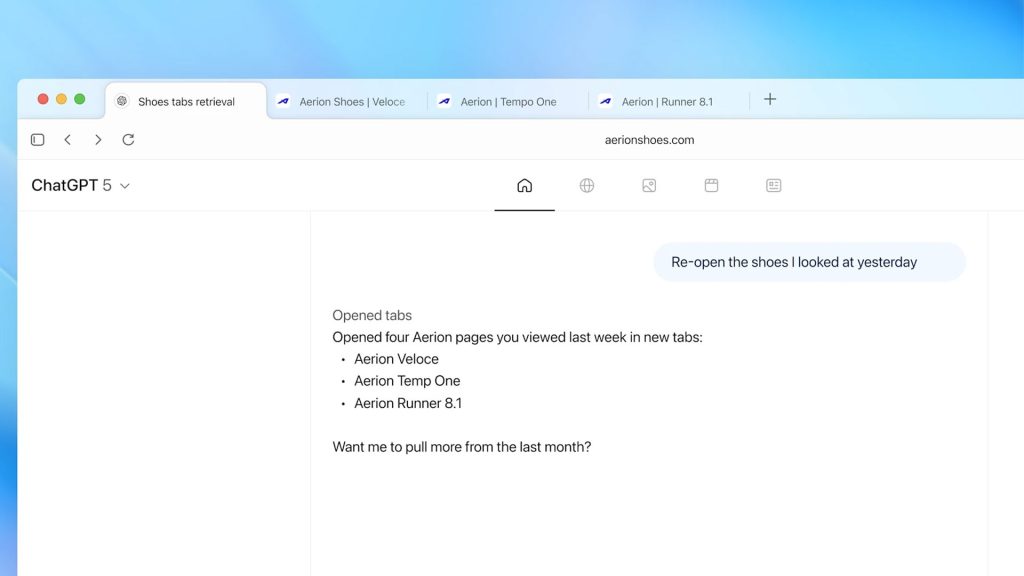Image resolution: width=1024 pixels, height=576 pixels.
Task: Click the Aerion Runner 8.1 list item
Action: point(408,403)
